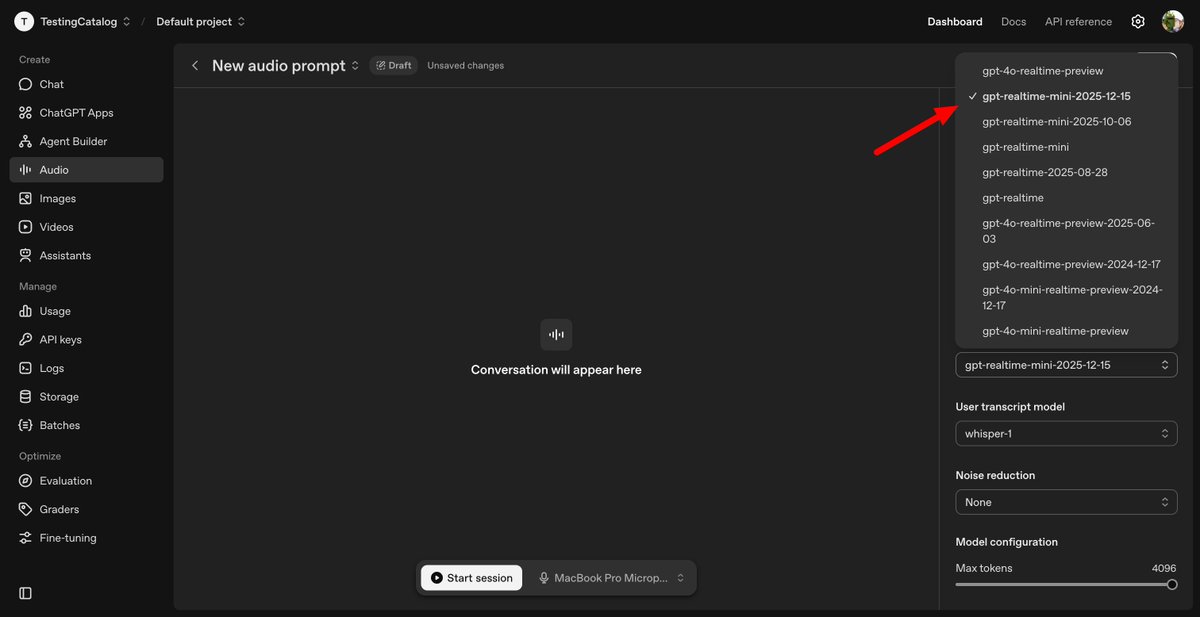The image size is (1200, 617).
Task: Open the API reference link
Action: point(1078,21)
